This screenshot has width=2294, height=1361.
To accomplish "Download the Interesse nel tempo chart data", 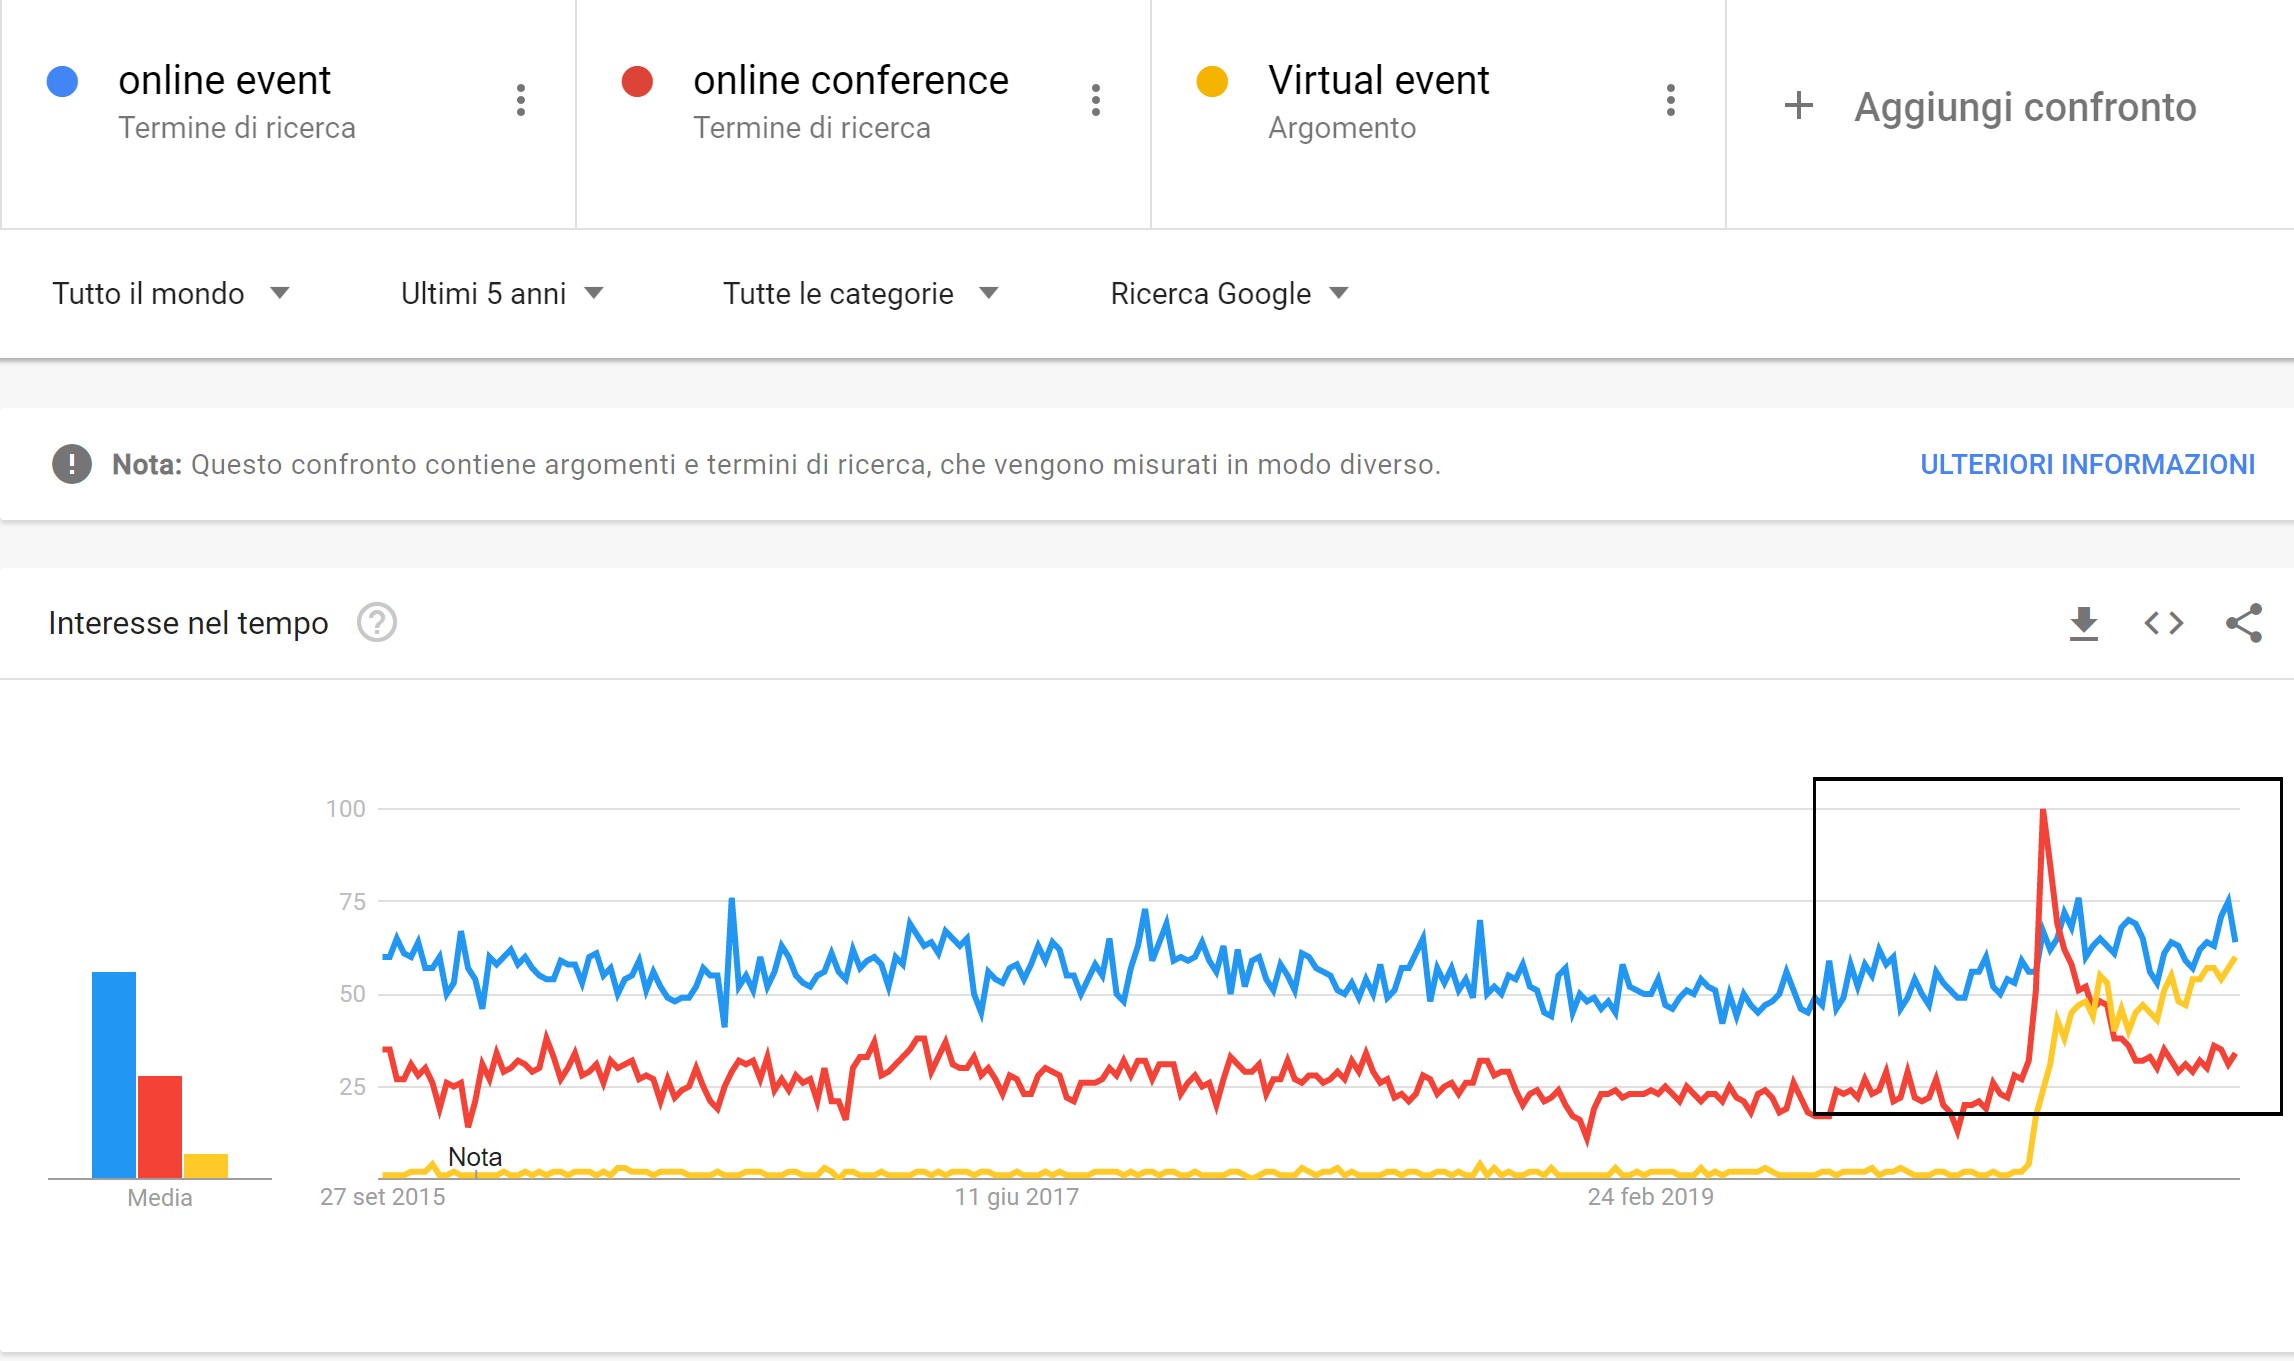I will [2083, 623].
